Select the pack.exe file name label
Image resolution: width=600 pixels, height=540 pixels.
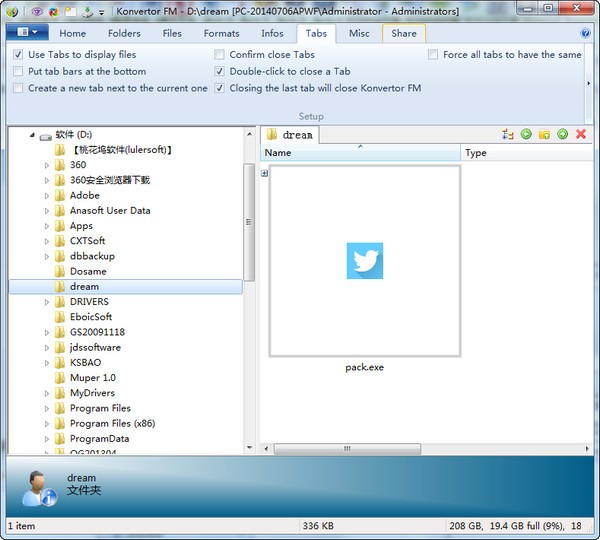click(x=365, y=367)
